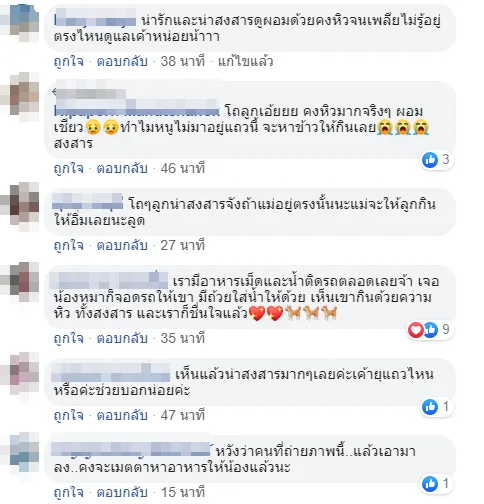484x504 pixels.
Task: Click ถูกใจ under the 35 นาที comment
Action: tap(69, 338)
